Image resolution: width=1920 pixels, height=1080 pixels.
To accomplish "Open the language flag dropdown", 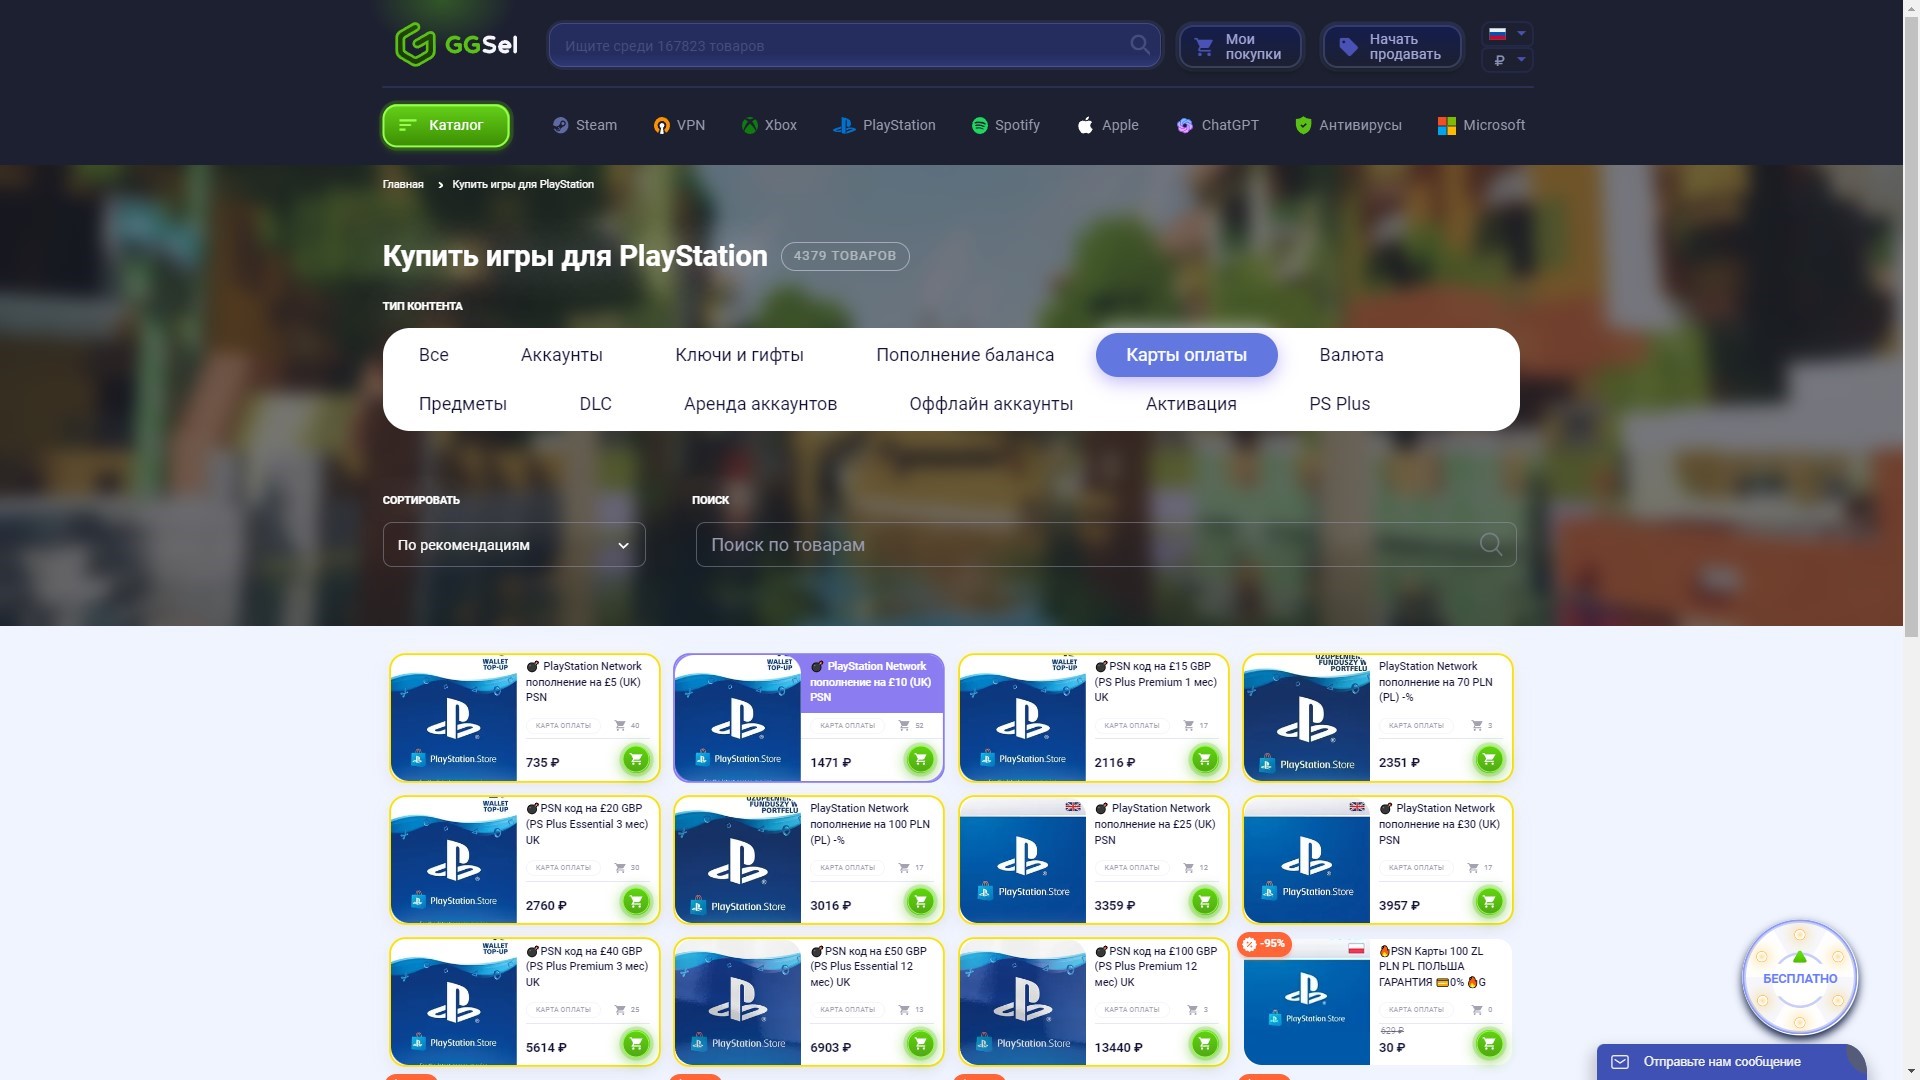I will [1507, 34].
